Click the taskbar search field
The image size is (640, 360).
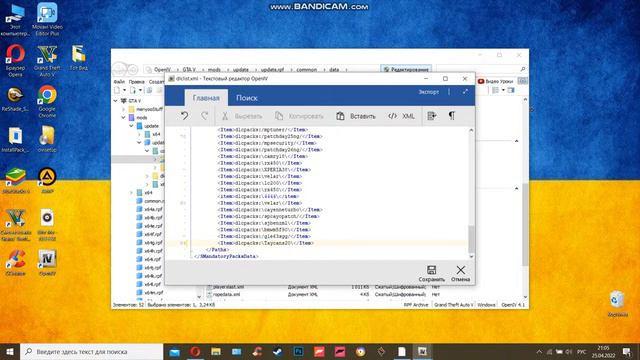click(x=92, y=351)
